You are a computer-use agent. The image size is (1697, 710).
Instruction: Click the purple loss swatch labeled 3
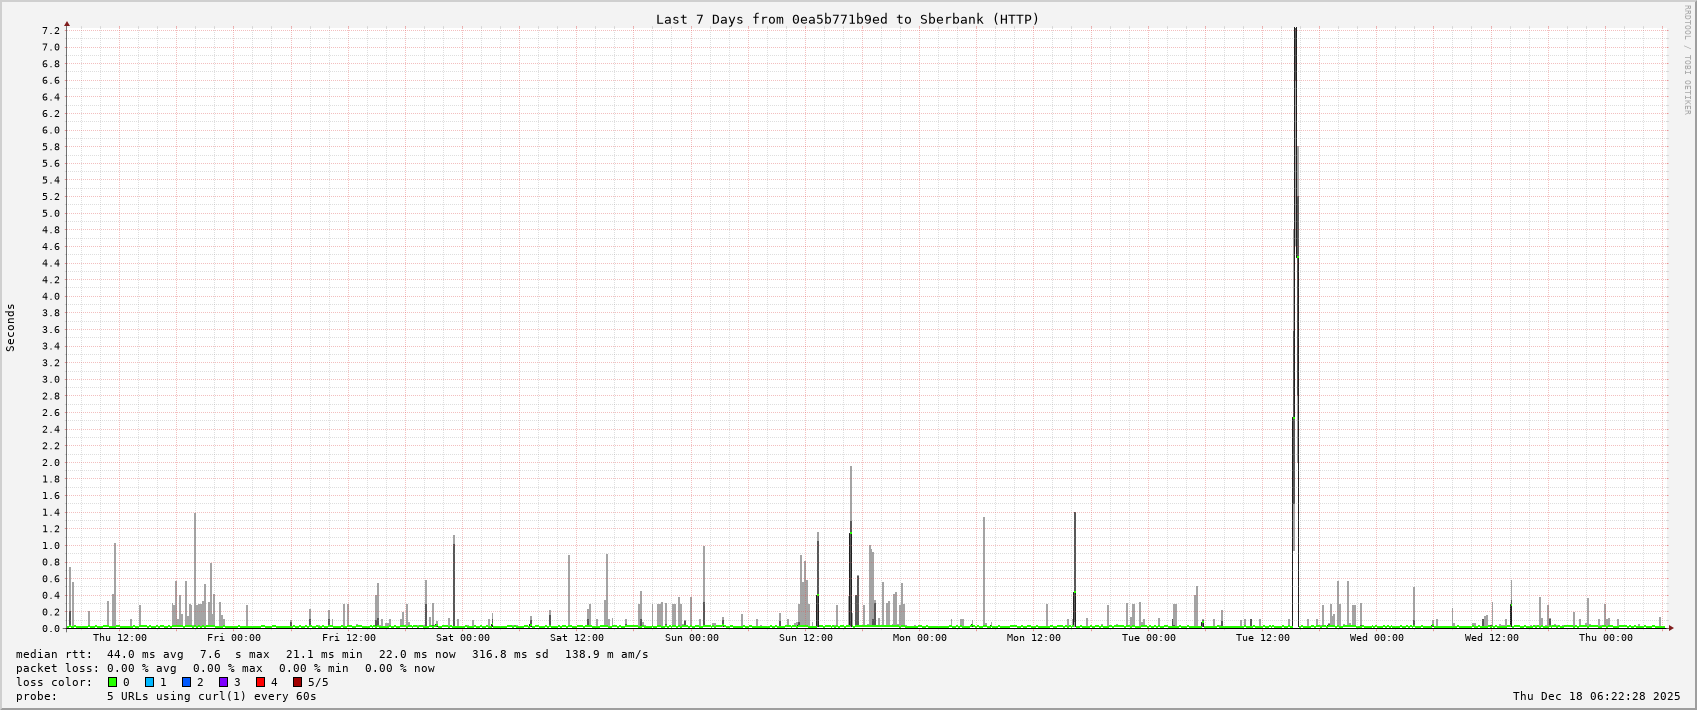pos(223,682)
